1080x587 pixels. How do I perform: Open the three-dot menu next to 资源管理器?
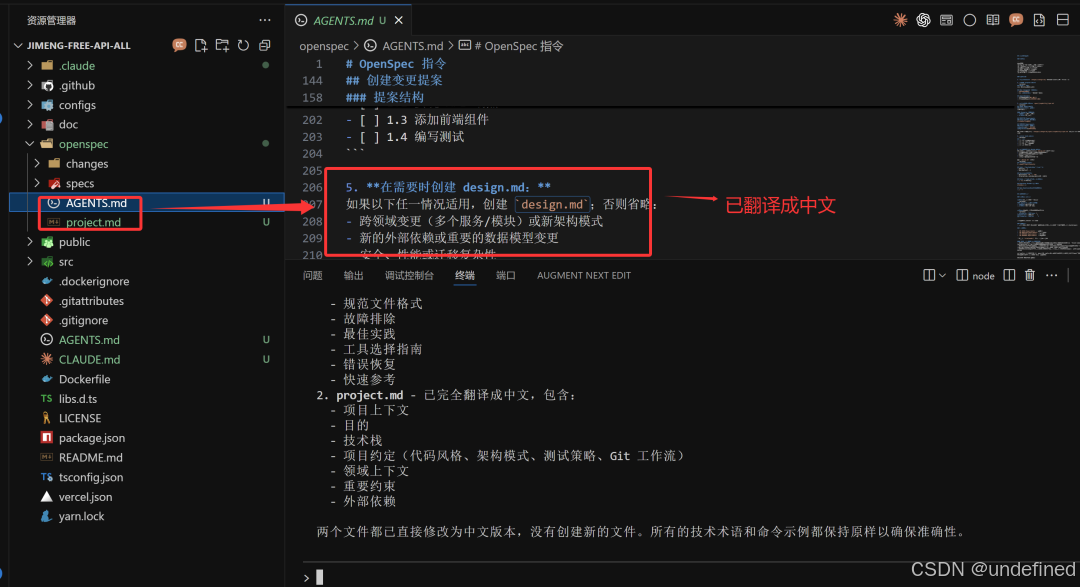[264, 20]
